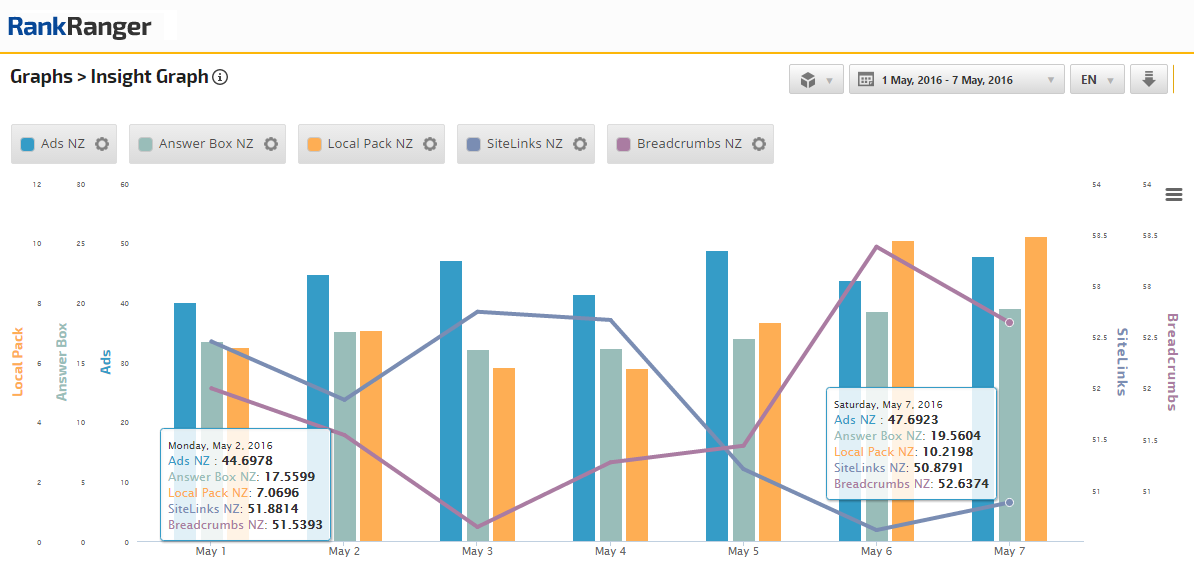Viewport: 1194px width, 565px height.
Task: Expand the cube package dropdown
Action: pos(816,80)
